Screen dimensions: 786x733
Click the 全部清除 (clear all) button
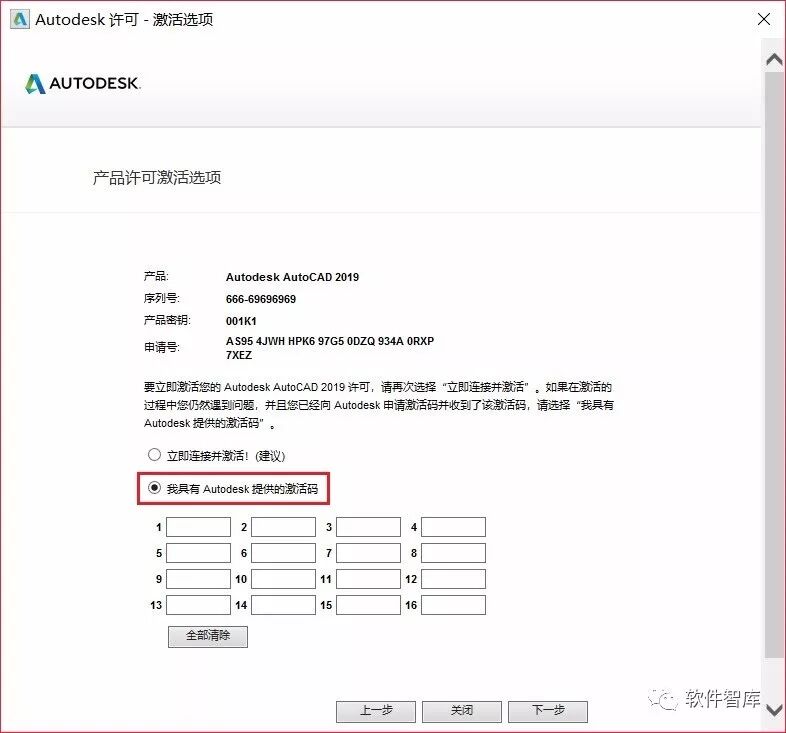tap(208, 636)
